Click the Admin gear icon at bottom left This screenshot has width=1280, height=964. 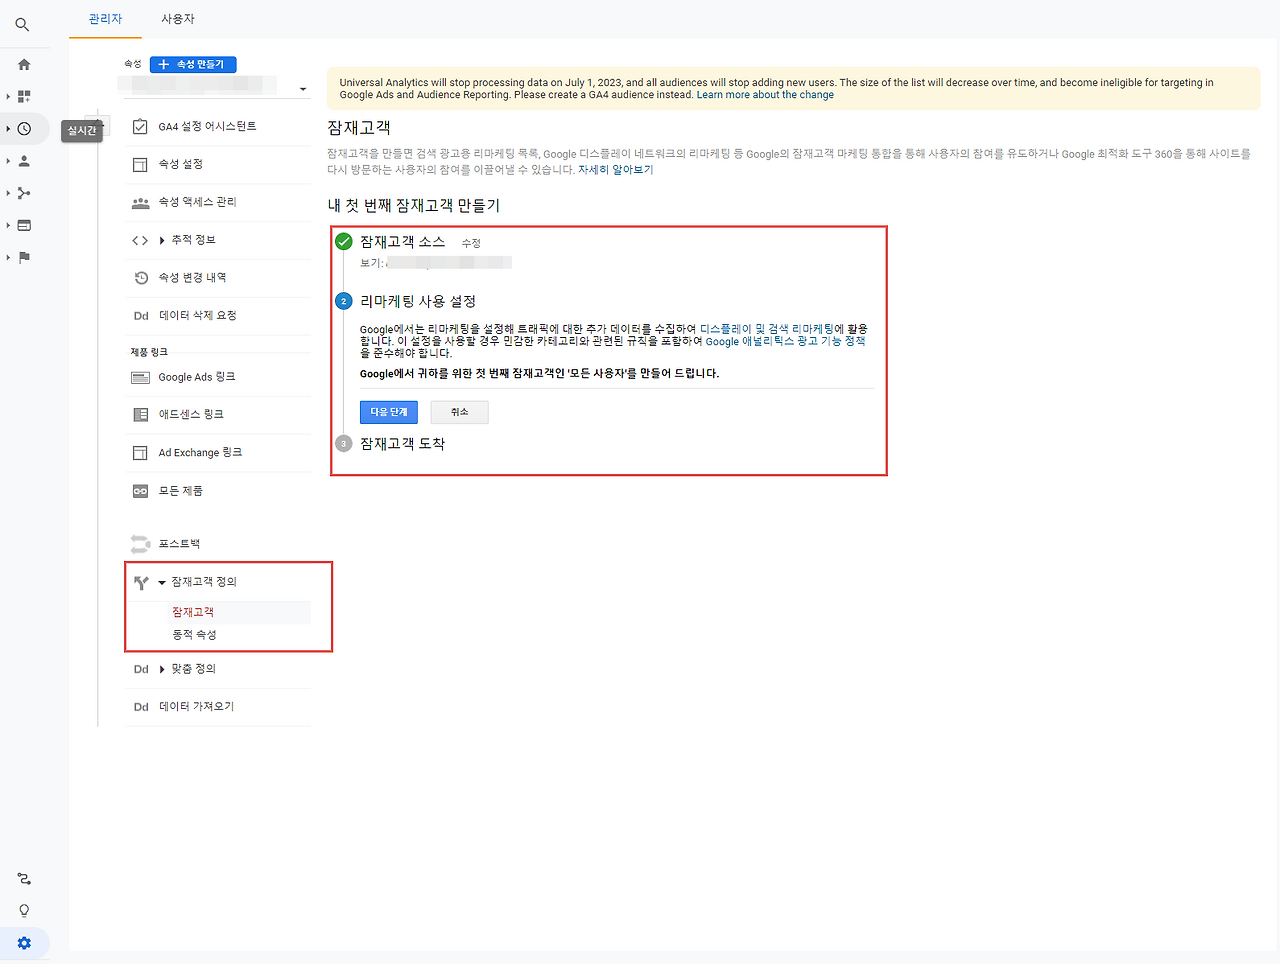24,942
